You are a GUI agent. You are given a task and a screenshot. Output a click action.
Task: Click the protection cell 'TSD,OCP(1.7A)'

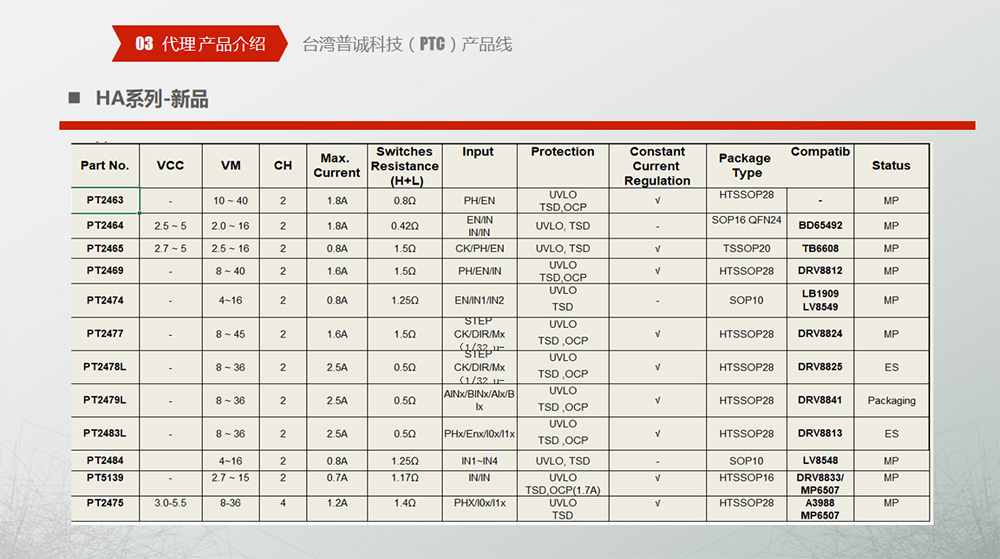[x=562, y=490]
